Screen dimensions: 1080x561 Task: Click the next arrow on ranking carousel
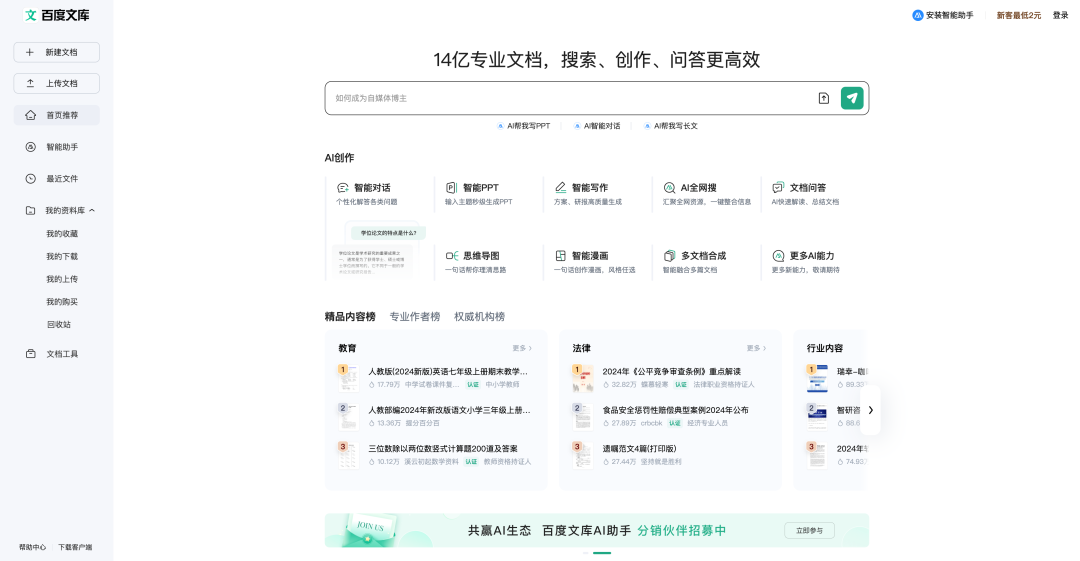click(871, 410)
